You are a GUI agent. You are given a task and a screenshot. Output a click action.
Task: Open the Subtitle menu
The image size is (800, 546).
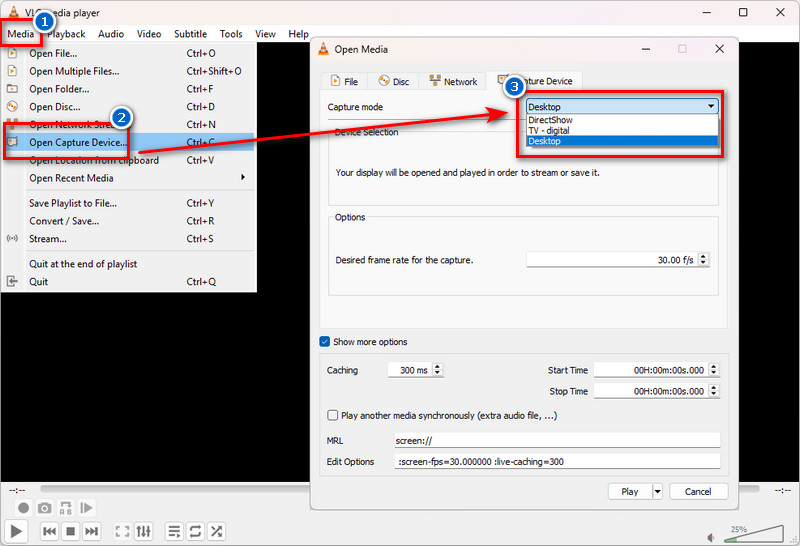[190, 34]
